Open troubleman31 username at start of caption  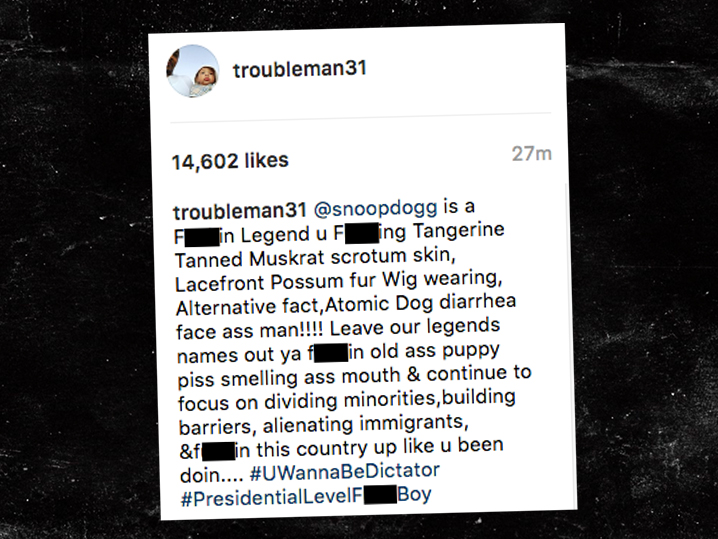pos(239,211)
